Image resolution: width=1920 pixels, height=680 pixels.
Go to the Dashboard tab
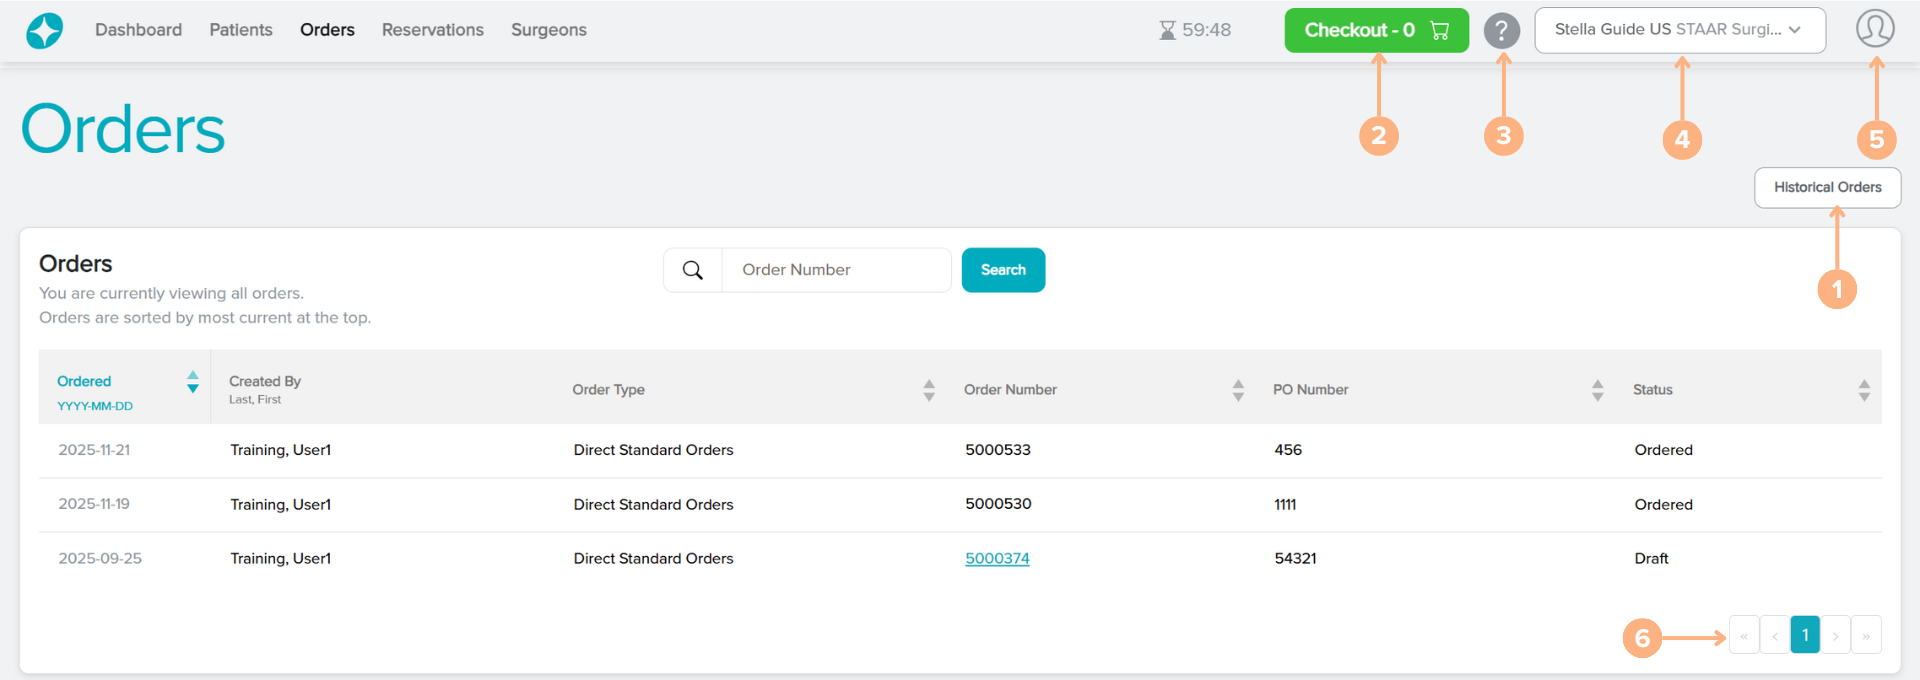pos(138,30)
